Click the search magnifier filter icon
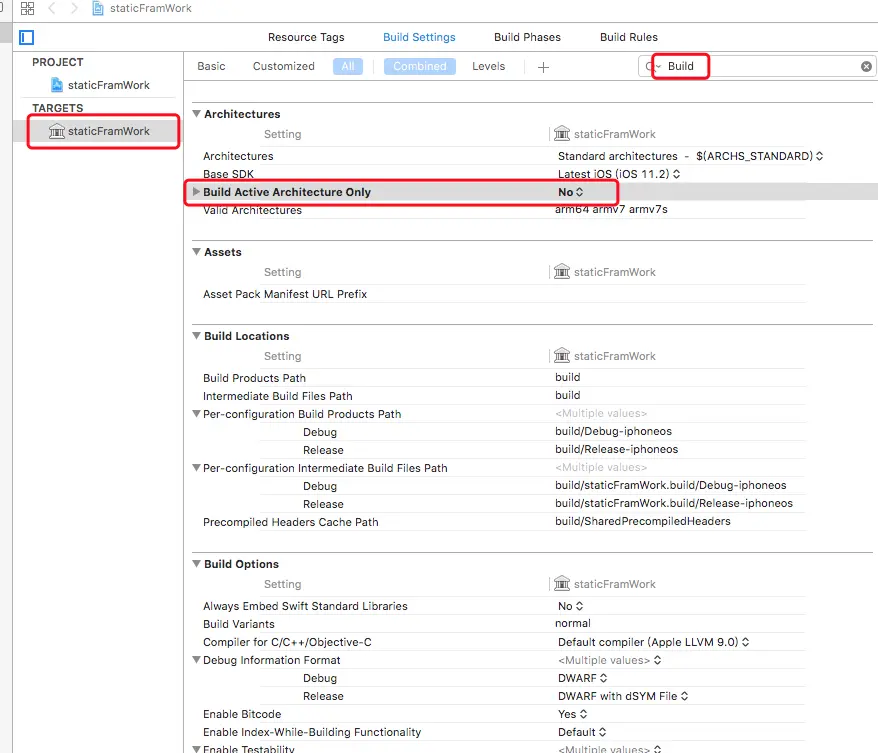 [x=652, y=66]
